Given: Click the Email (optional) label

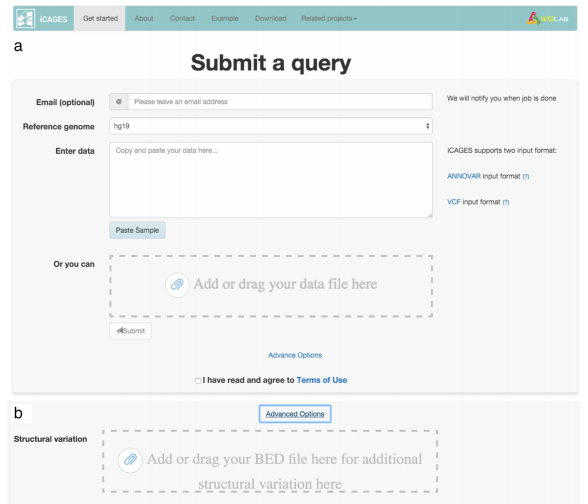Looking at the screenshot, I should point(65,102).
